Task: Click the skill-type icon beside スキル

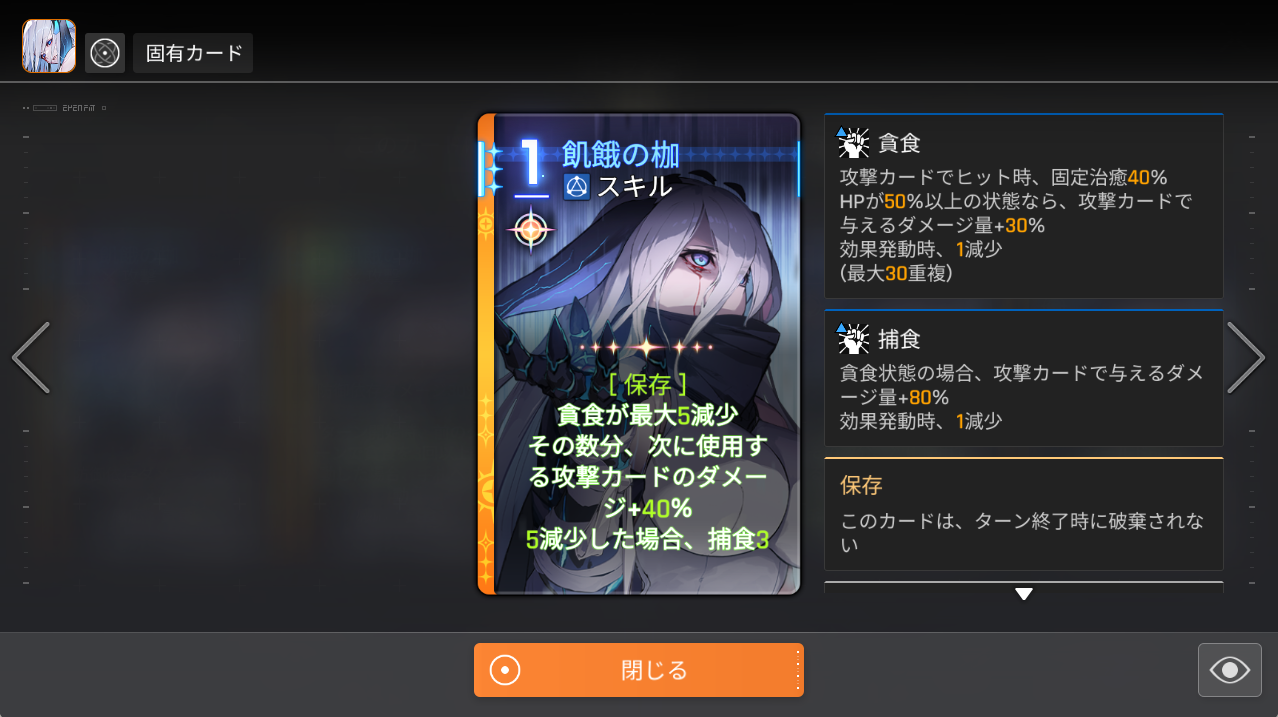Action: tap(576, 186)
